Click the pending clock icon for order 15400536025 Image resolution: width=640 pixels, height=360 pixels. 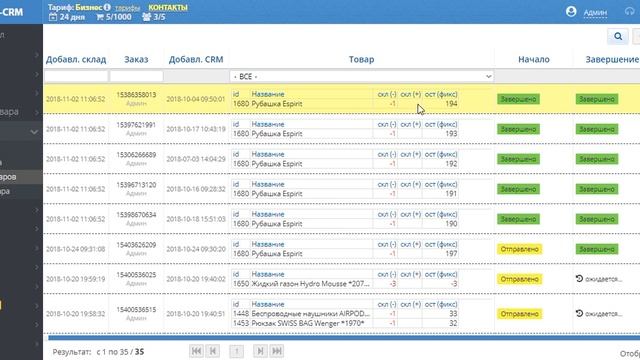coord(579,279)
